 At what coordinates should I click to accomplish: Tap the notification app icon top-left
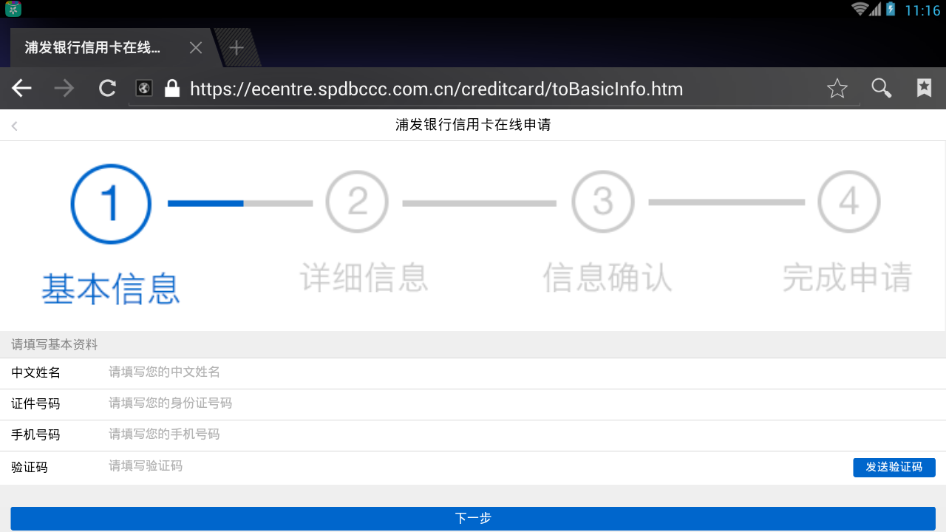click(13, 9)
